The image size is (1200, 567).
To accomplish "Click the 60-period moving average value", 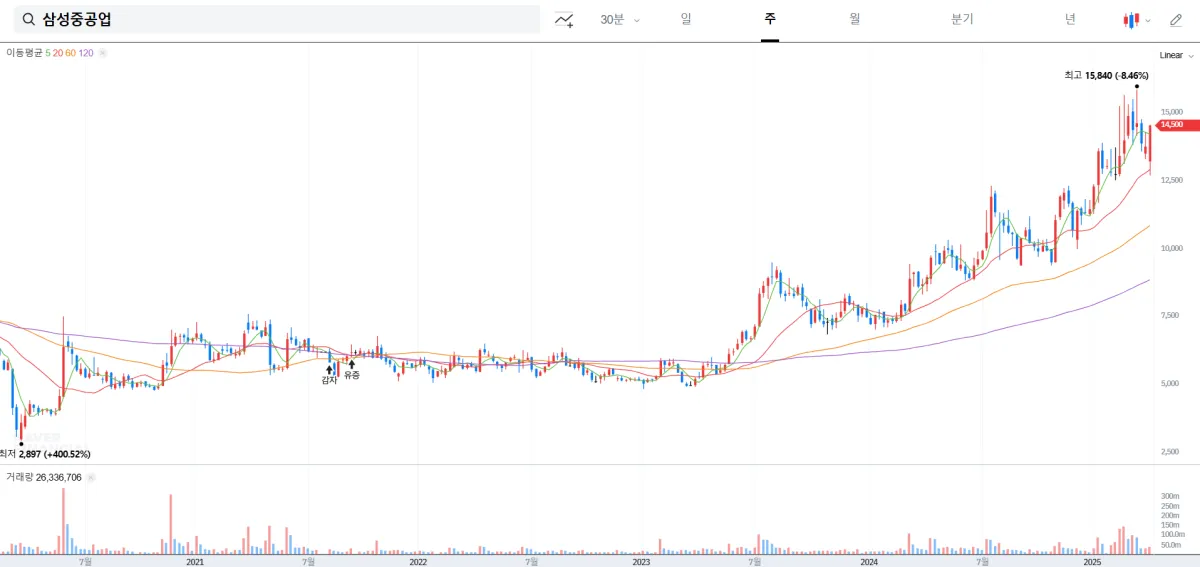I will [71, 53].
